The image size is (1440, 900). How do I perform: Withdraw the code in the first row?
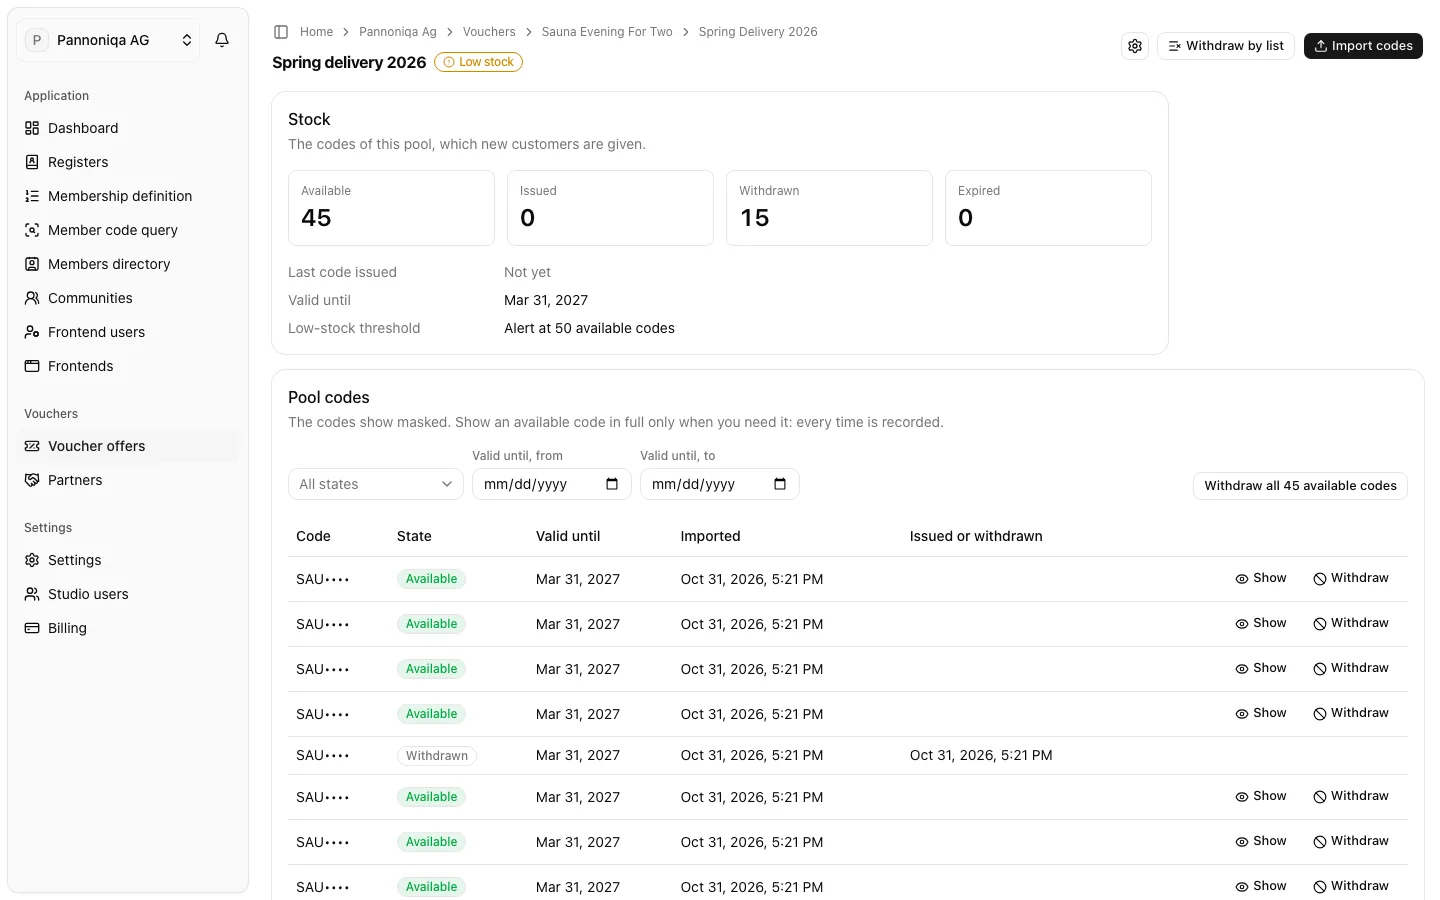click(x=1351, y=578)
